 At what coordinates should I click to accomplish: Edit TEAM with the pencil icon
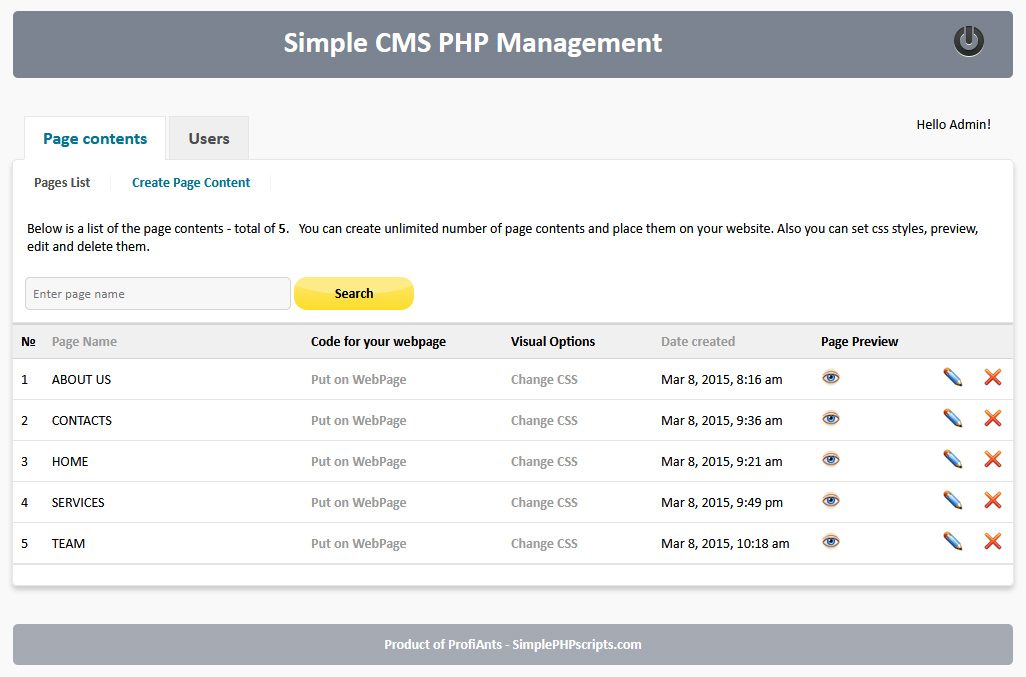point(953,542)
